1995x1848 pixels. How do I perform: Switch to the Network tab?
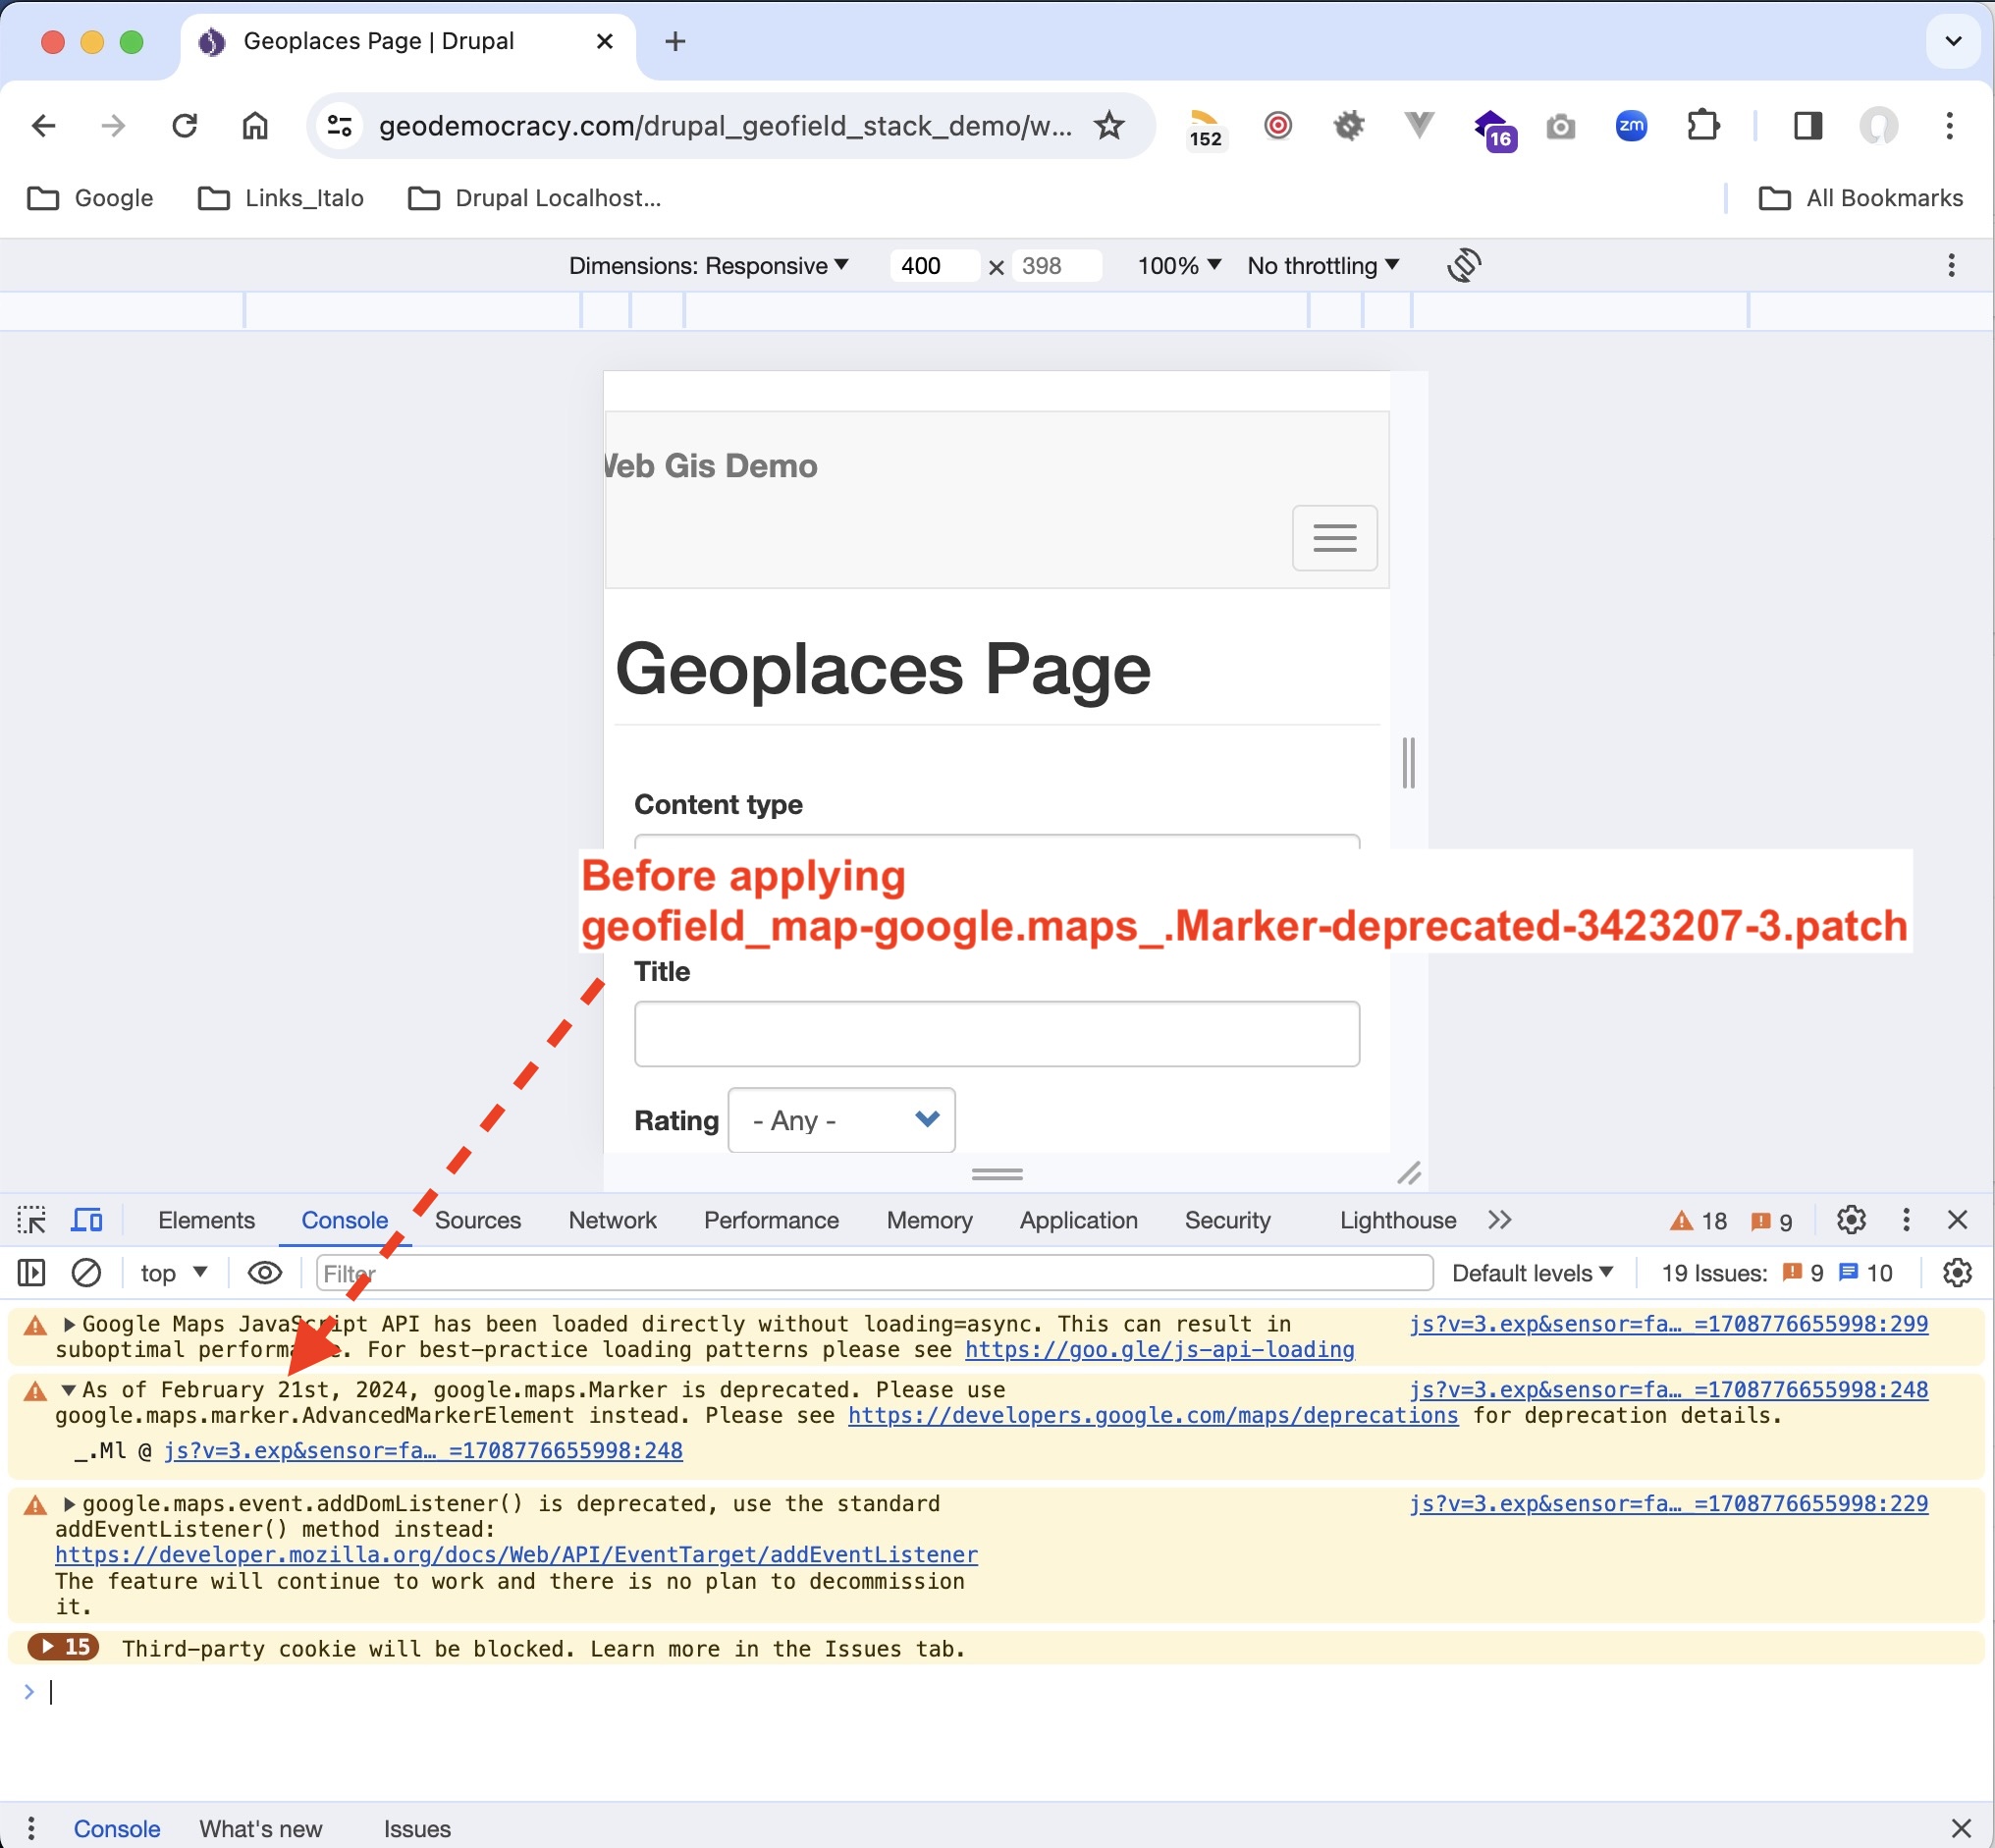point(612,1220)
